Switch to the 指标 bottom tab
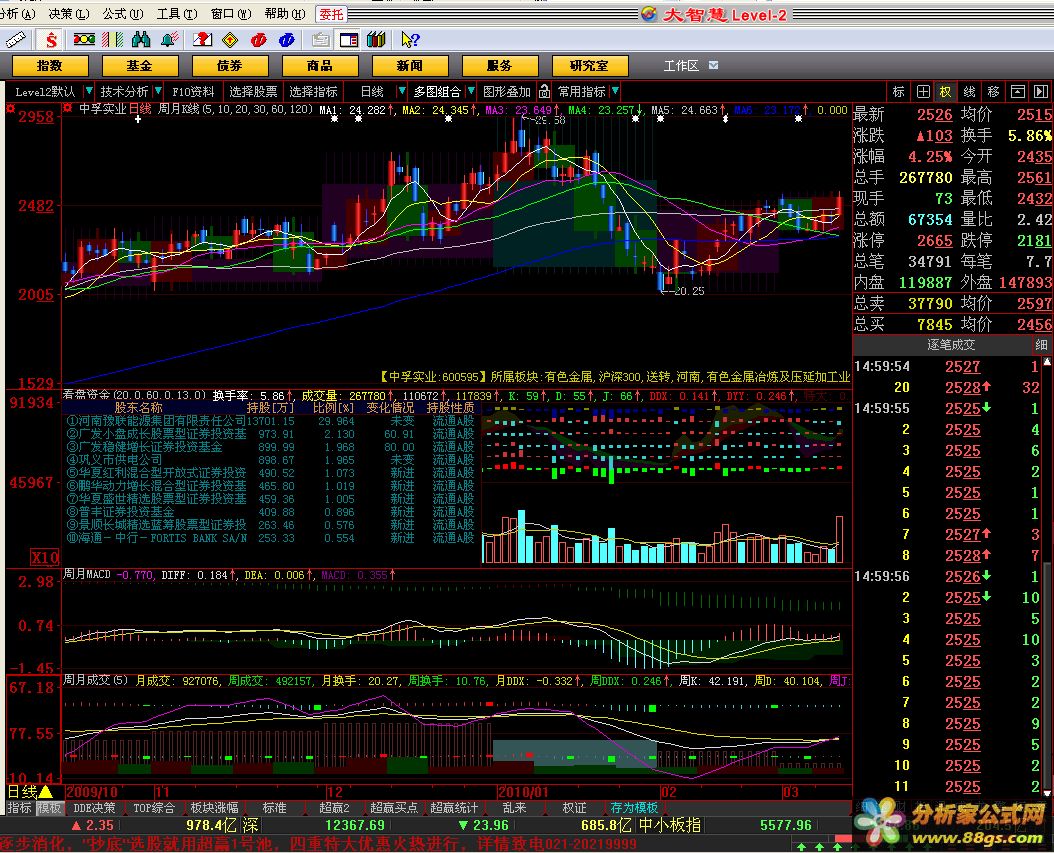The width and height of the screenshot is (1054, 853). tap(19, 808)
